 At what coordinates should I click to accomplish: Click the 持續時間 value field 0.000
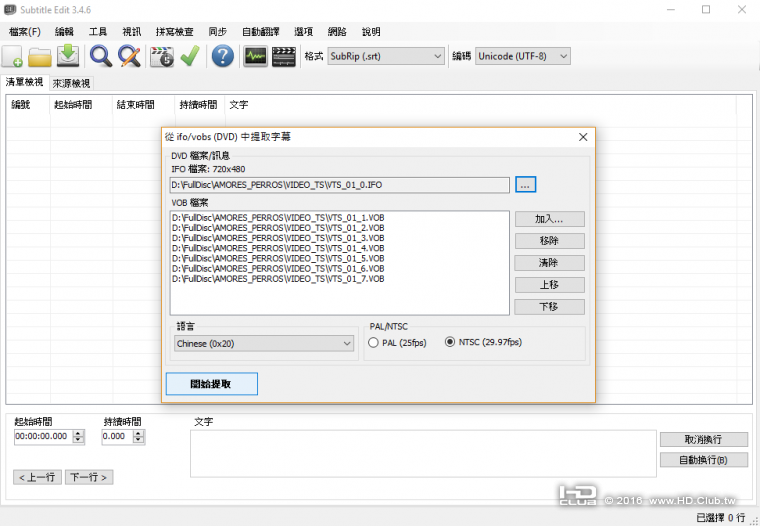117,436
